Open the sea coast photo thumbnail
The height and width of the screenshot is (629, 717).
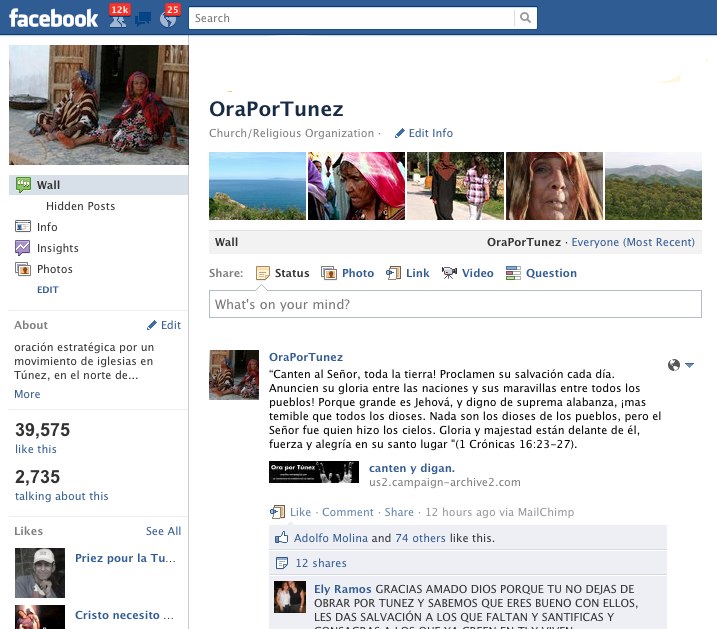coord(257,186)
